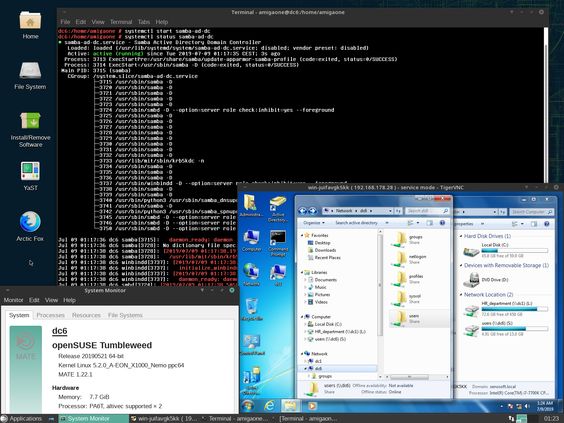The width and height of the screenshot is (564, 423).
Task: Open Local Disk (C:) in Computer window
Action: click(505, 250)
